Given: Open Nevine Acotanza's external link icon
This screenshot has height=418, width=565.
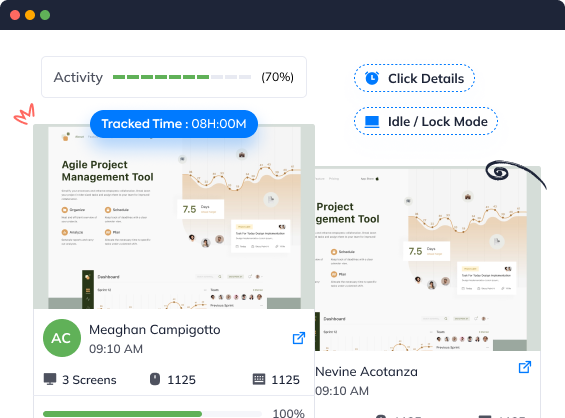Looking at the screenshot, I should [525, 367].
